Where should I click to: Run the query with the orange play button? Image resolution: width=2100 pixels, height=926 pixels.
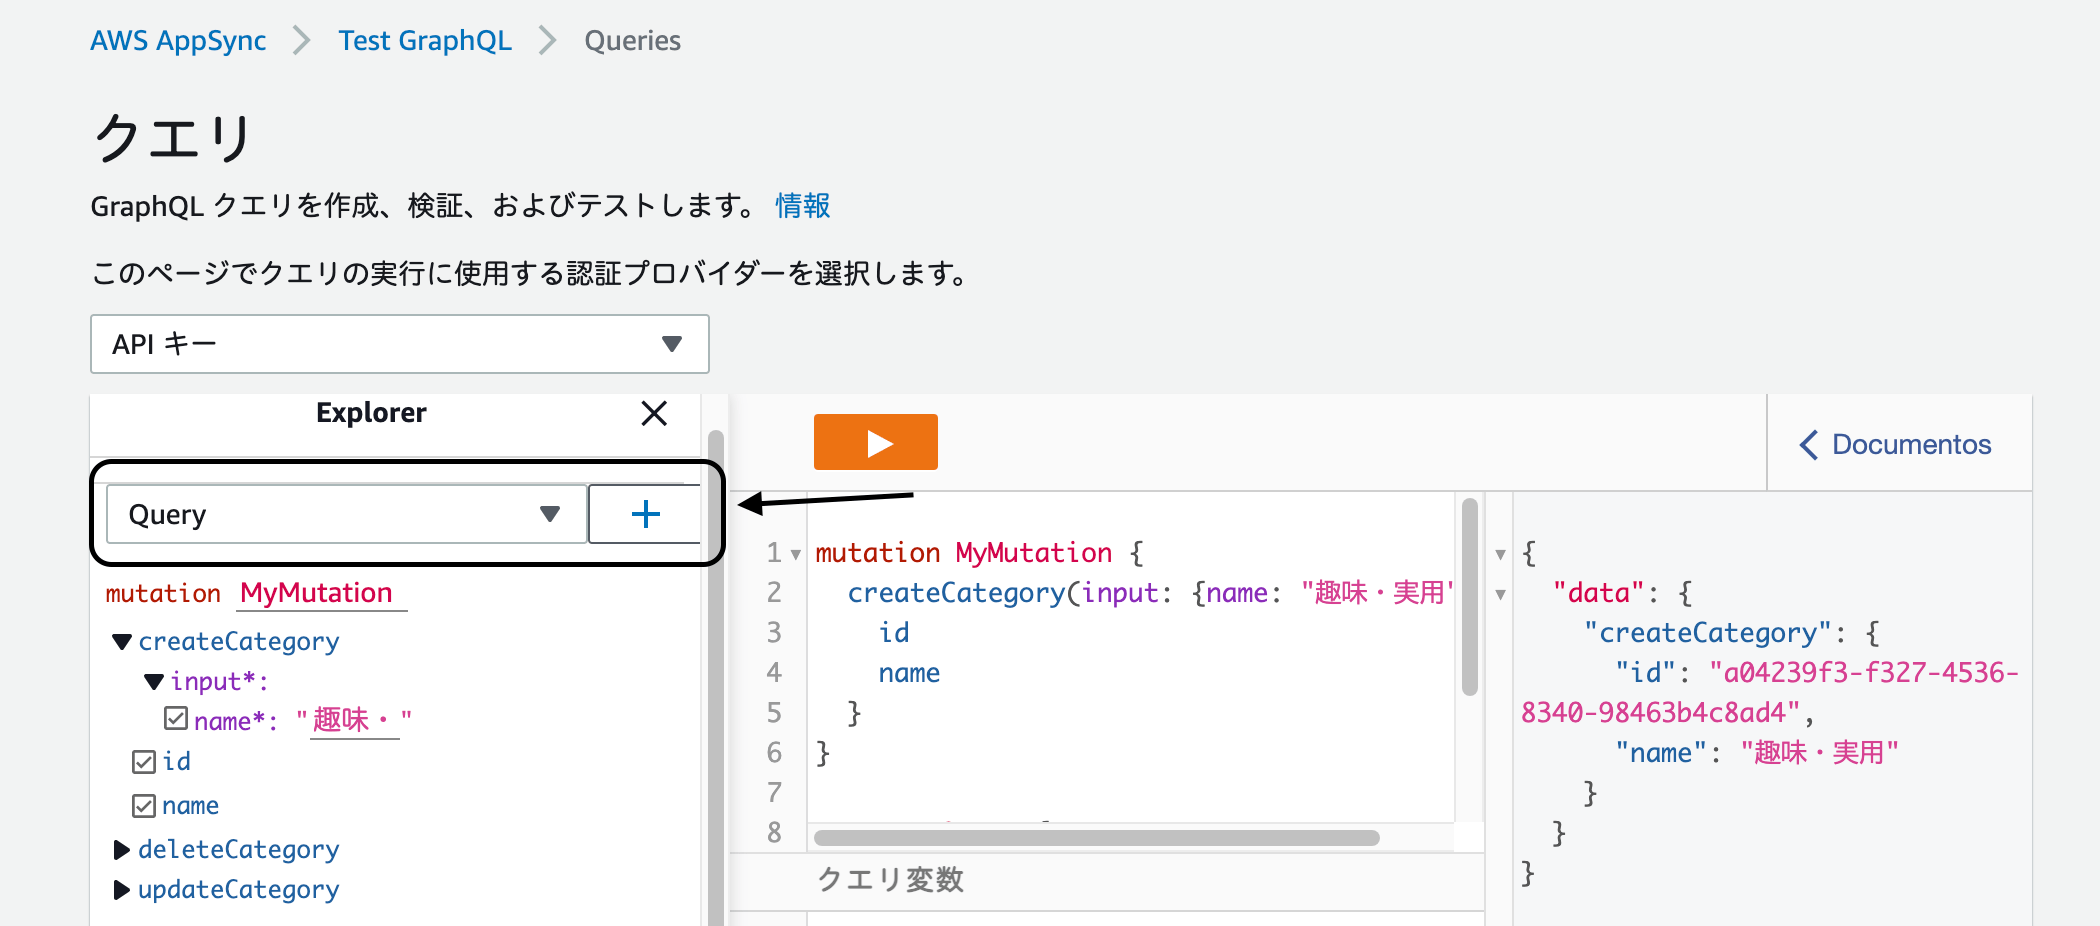pyautogui.click(x=875, y=442)
